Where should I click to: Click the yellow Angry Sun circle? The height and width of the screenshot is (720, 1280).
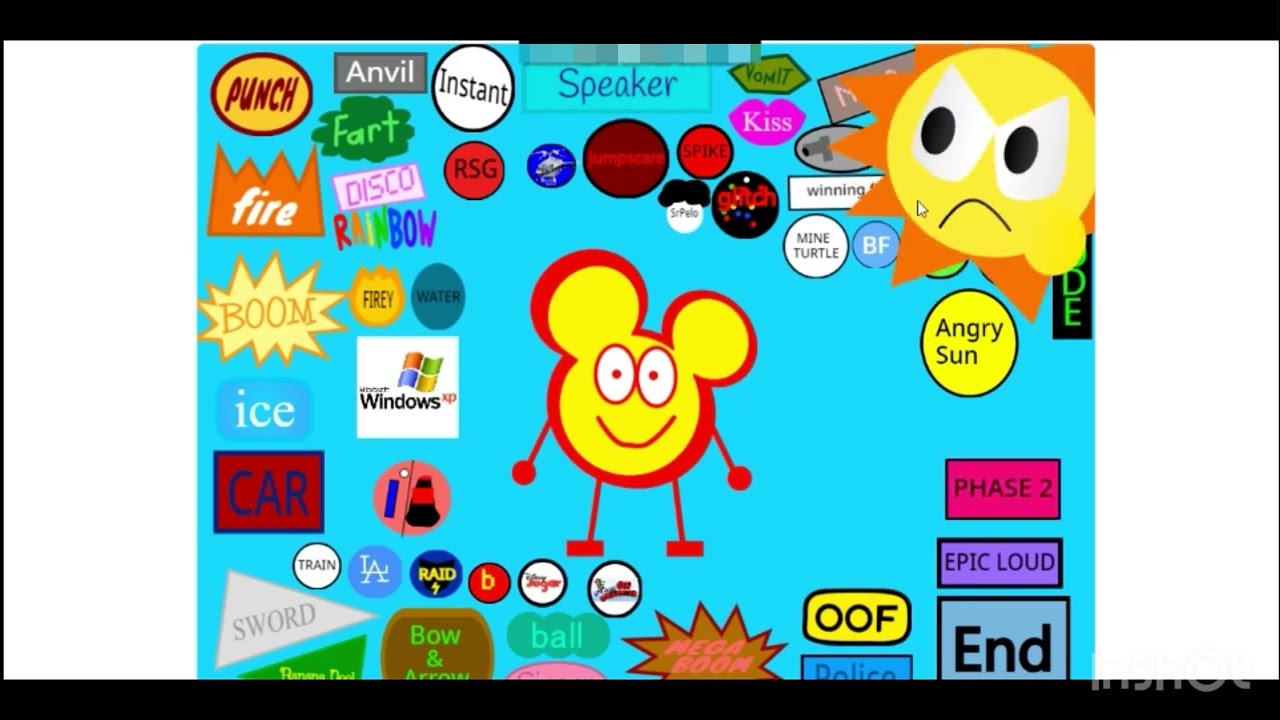(x=968, y=342)
